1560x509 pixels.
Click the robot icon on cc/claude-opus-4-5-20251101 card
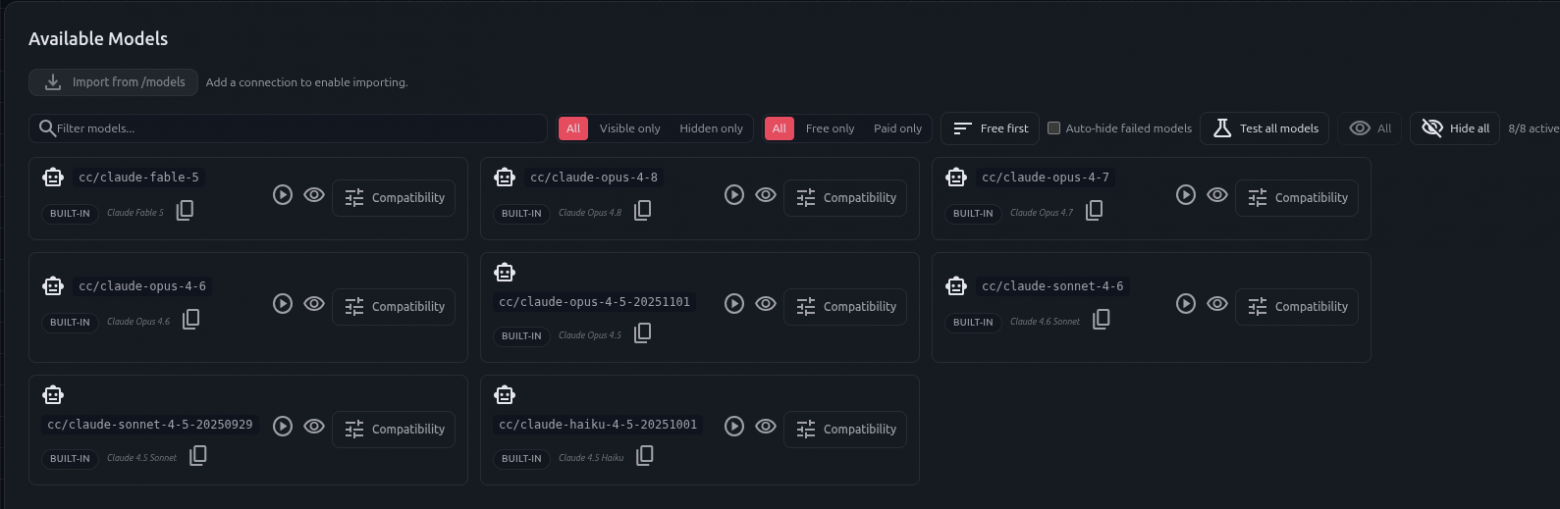coord(505,273)
